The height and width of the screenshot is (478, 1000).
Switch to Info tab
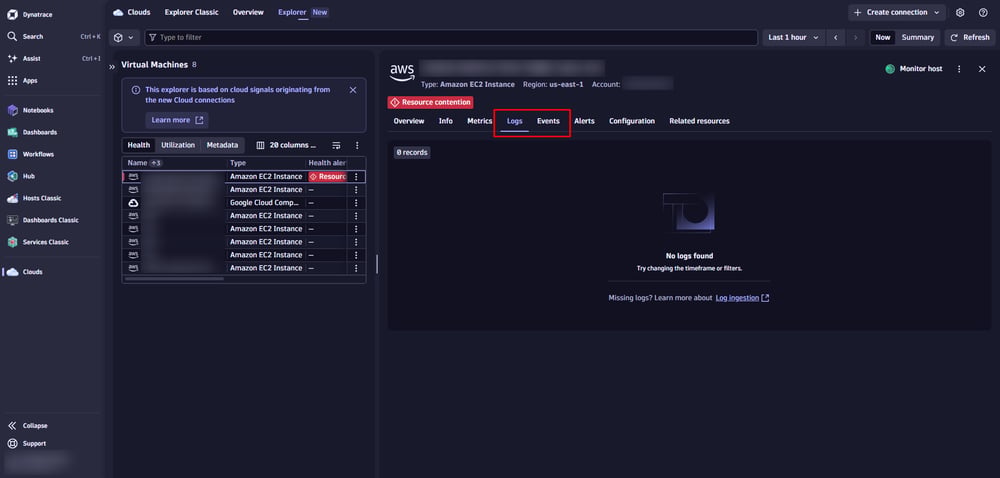[x=446, y=121]
